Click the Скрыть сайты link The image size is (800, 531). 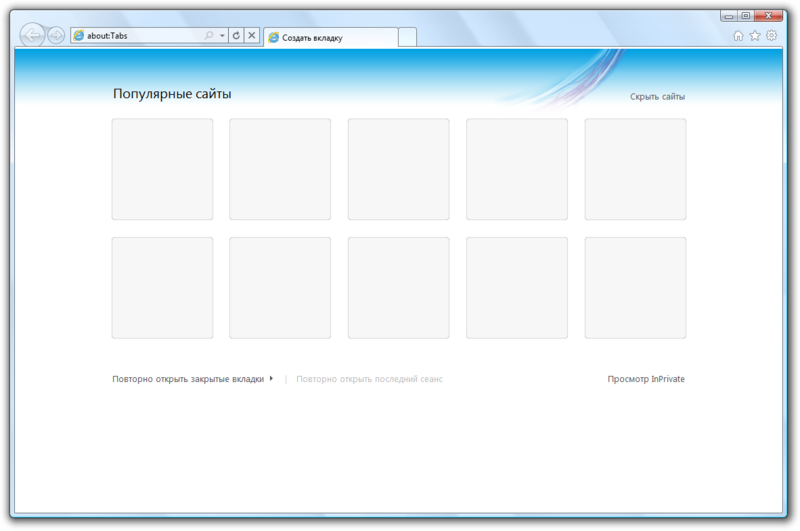[657, 96]
